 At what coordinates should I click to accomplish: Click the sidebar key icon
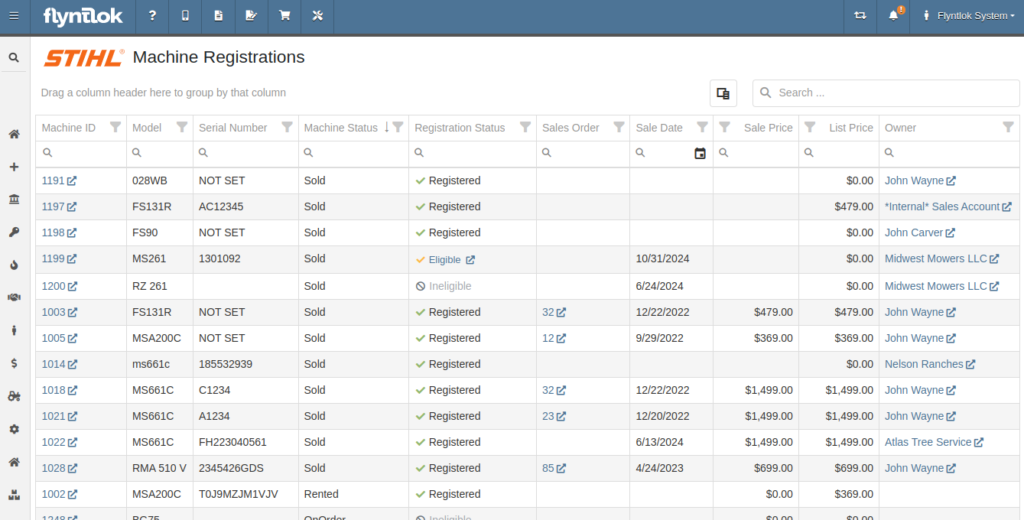point(14,232)
